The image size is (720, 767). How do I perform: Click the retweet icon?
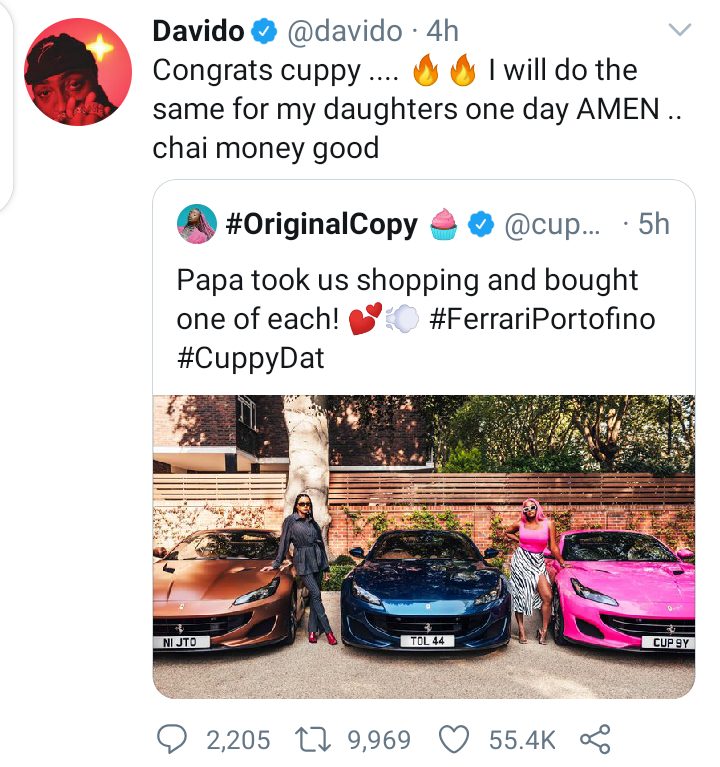pyautogui.click(x=317, y=739)
